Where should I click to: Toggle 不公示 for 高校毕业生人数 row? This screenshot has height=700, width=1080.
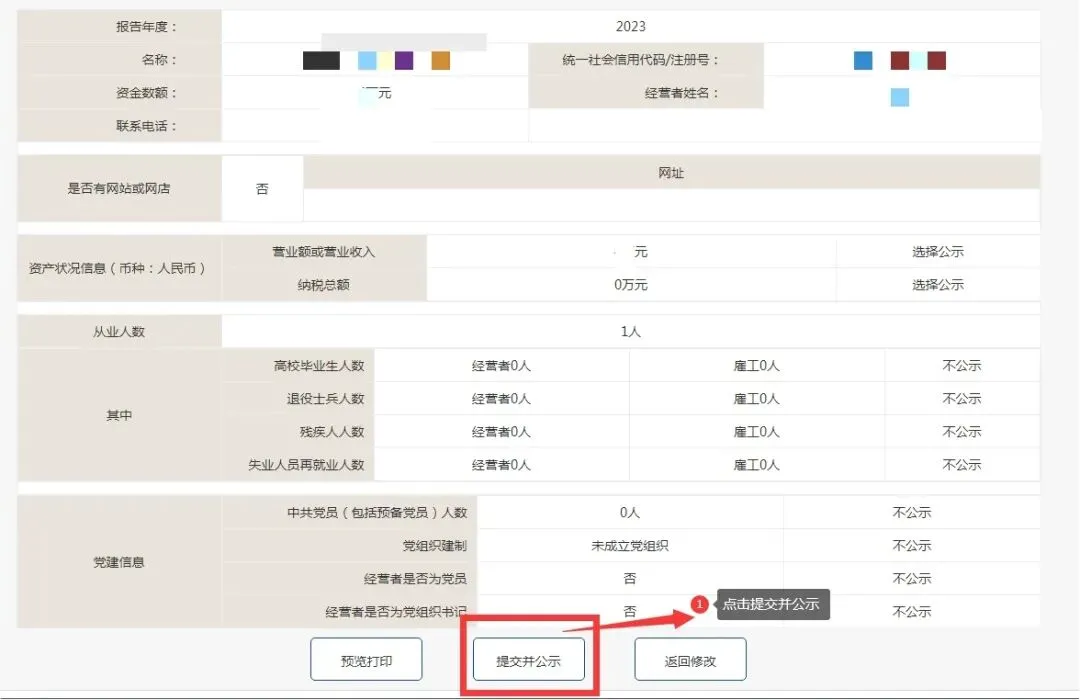961,365
